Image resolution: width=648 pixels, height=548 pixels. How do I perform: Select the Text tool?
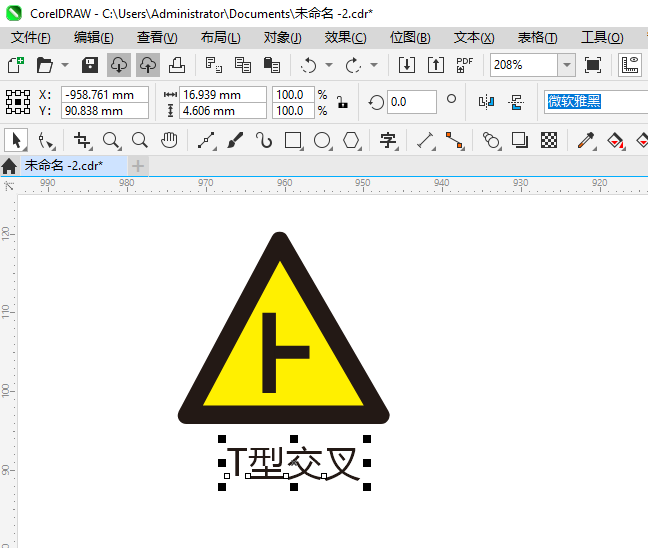point(388,141)
